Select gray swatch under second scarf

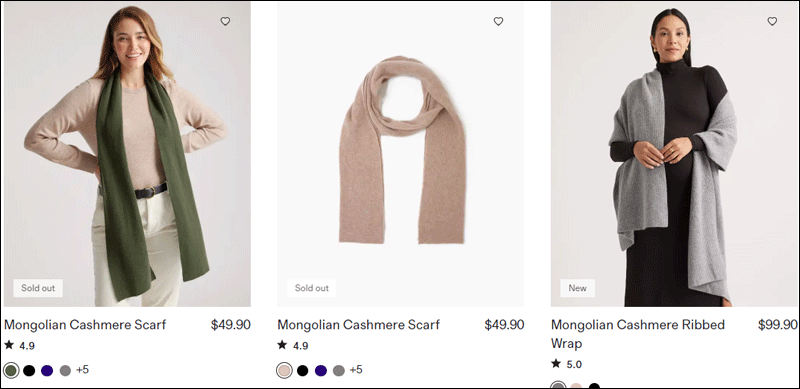(339, 371)
